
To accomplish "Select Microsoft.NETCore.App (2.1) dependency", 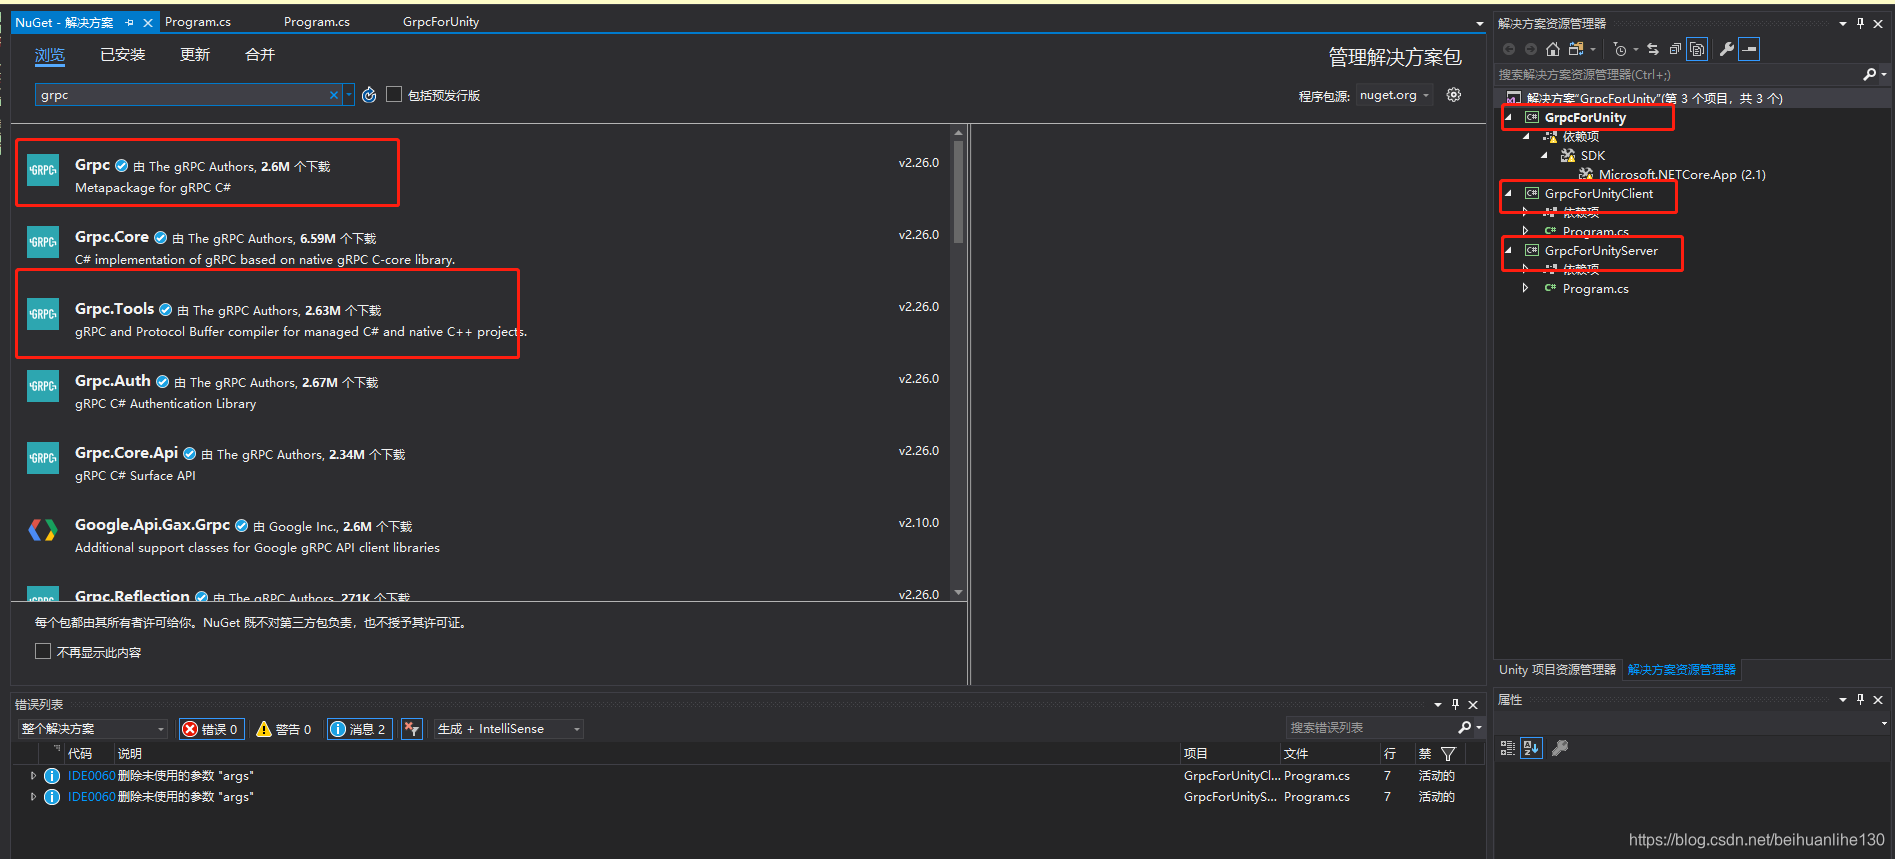I will 1682,174.
